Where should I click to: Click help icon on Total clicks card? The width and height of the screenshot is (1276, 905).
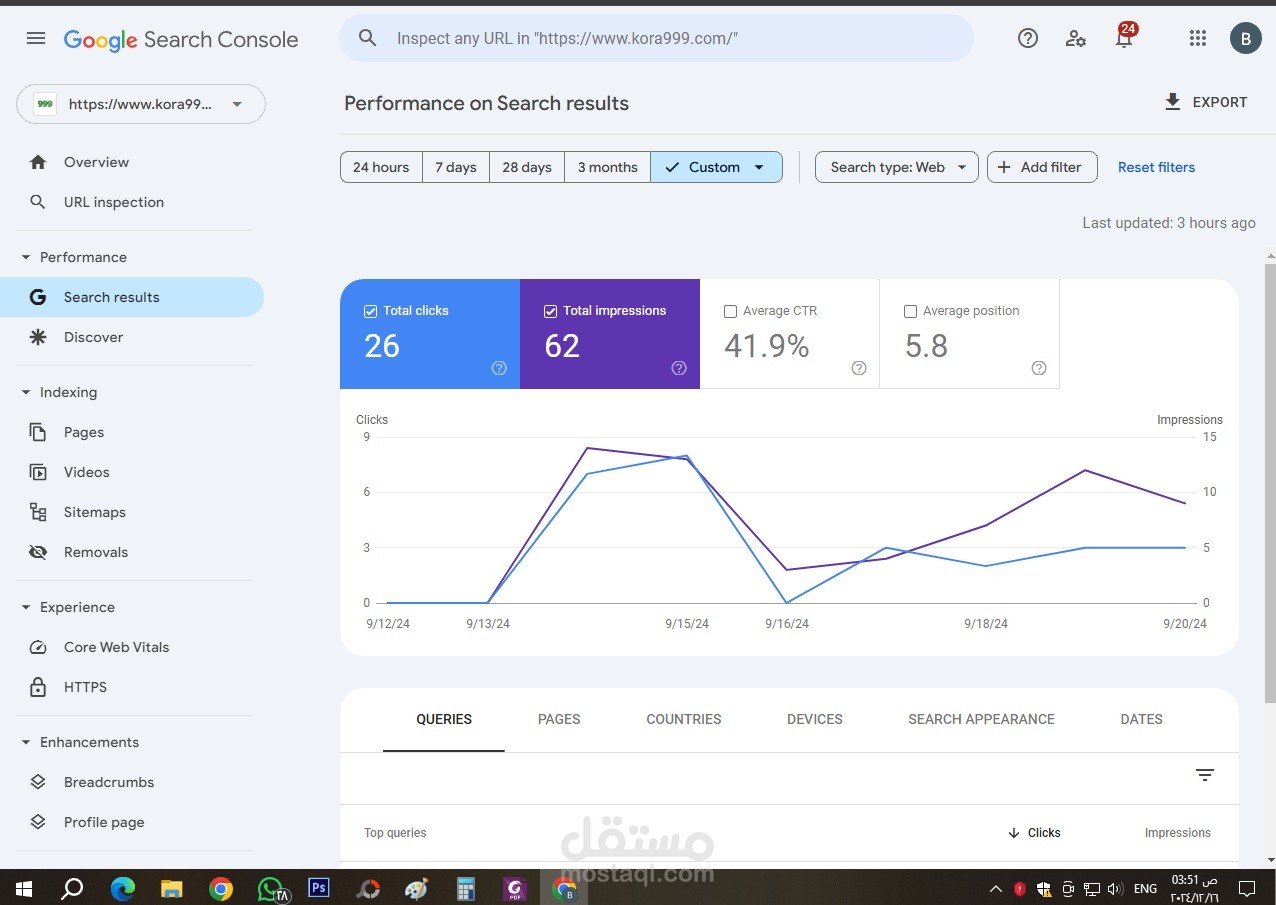[x=499, y=368]
